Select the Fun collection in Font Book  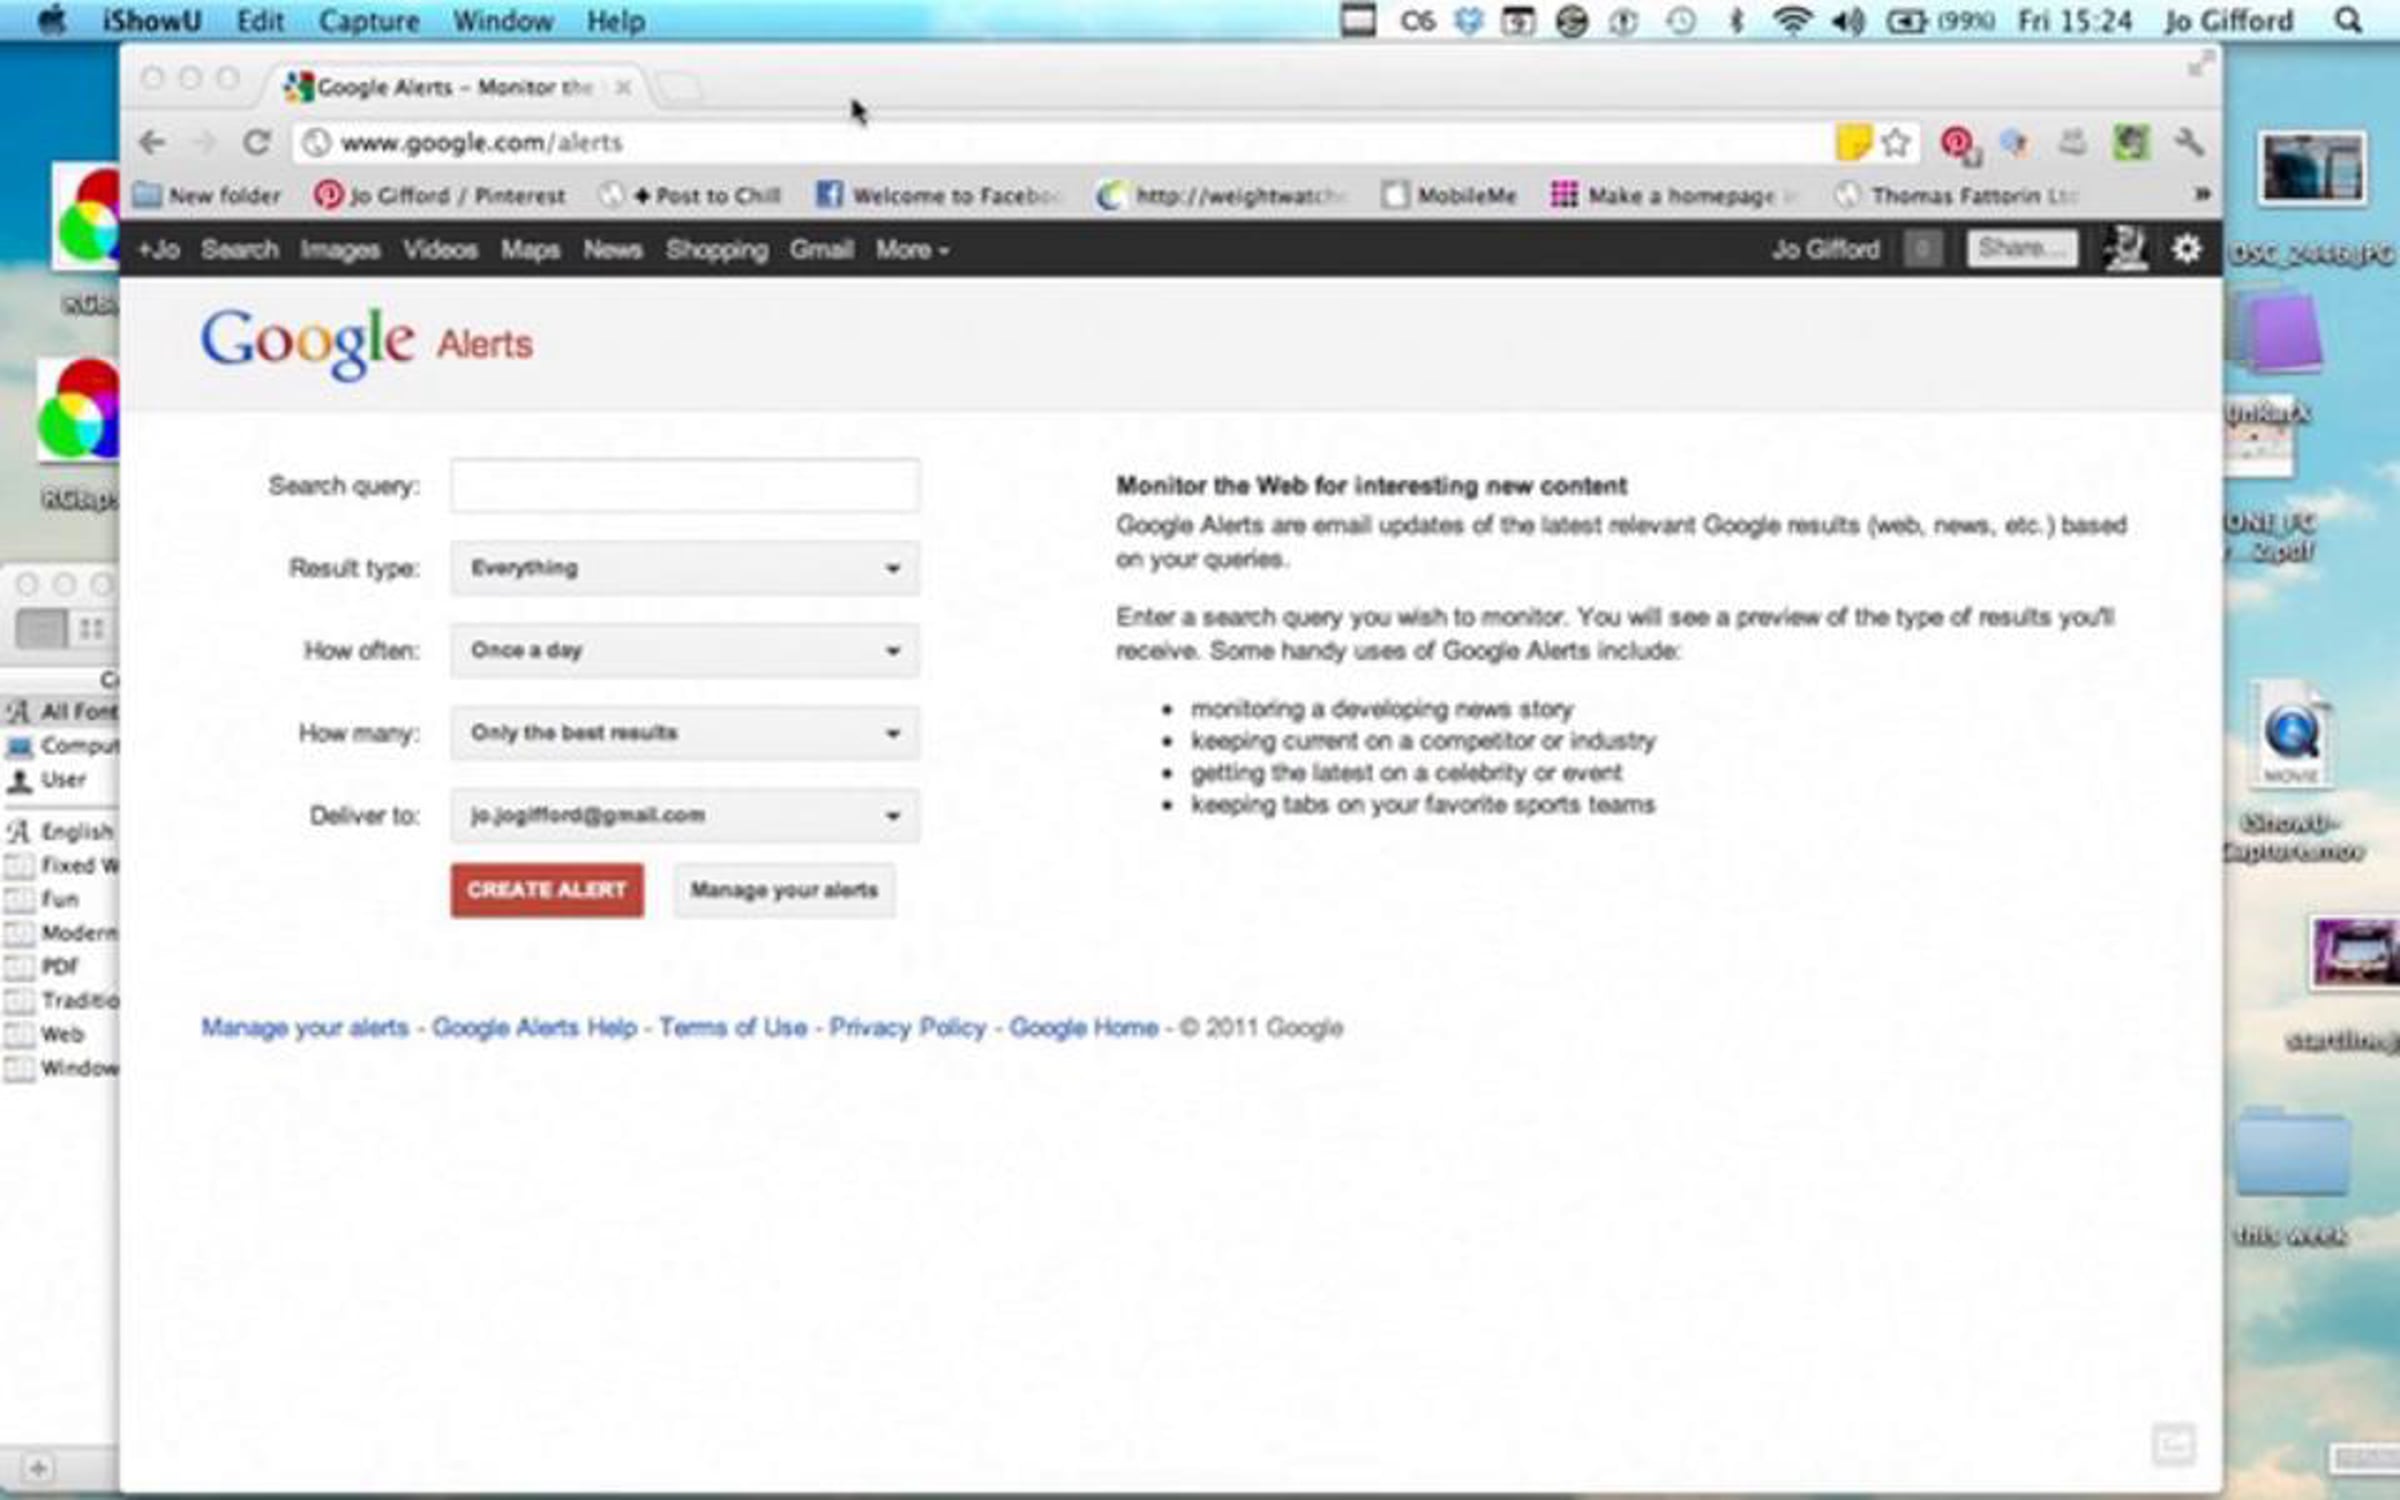click(60, 900)
